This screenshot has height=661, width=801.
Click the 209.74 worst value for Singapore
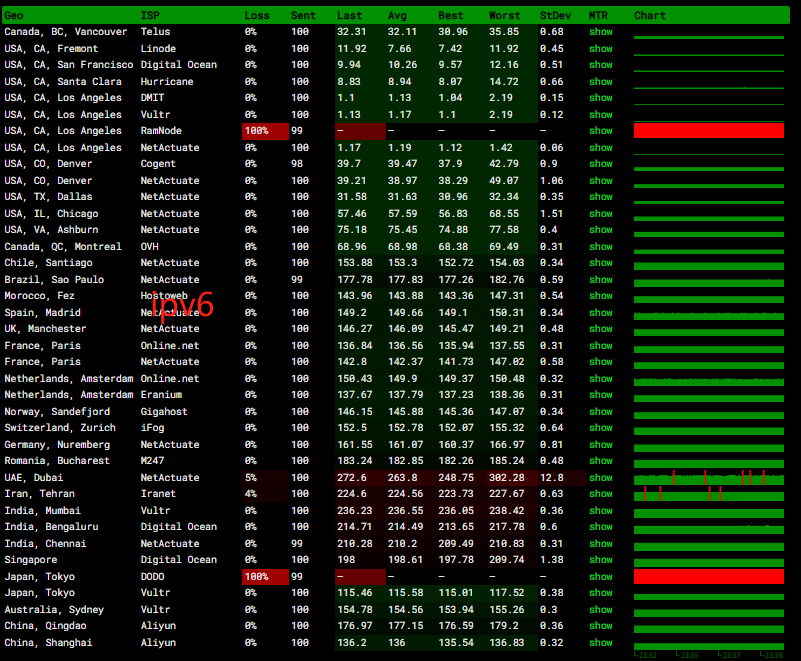pos(506,559)
